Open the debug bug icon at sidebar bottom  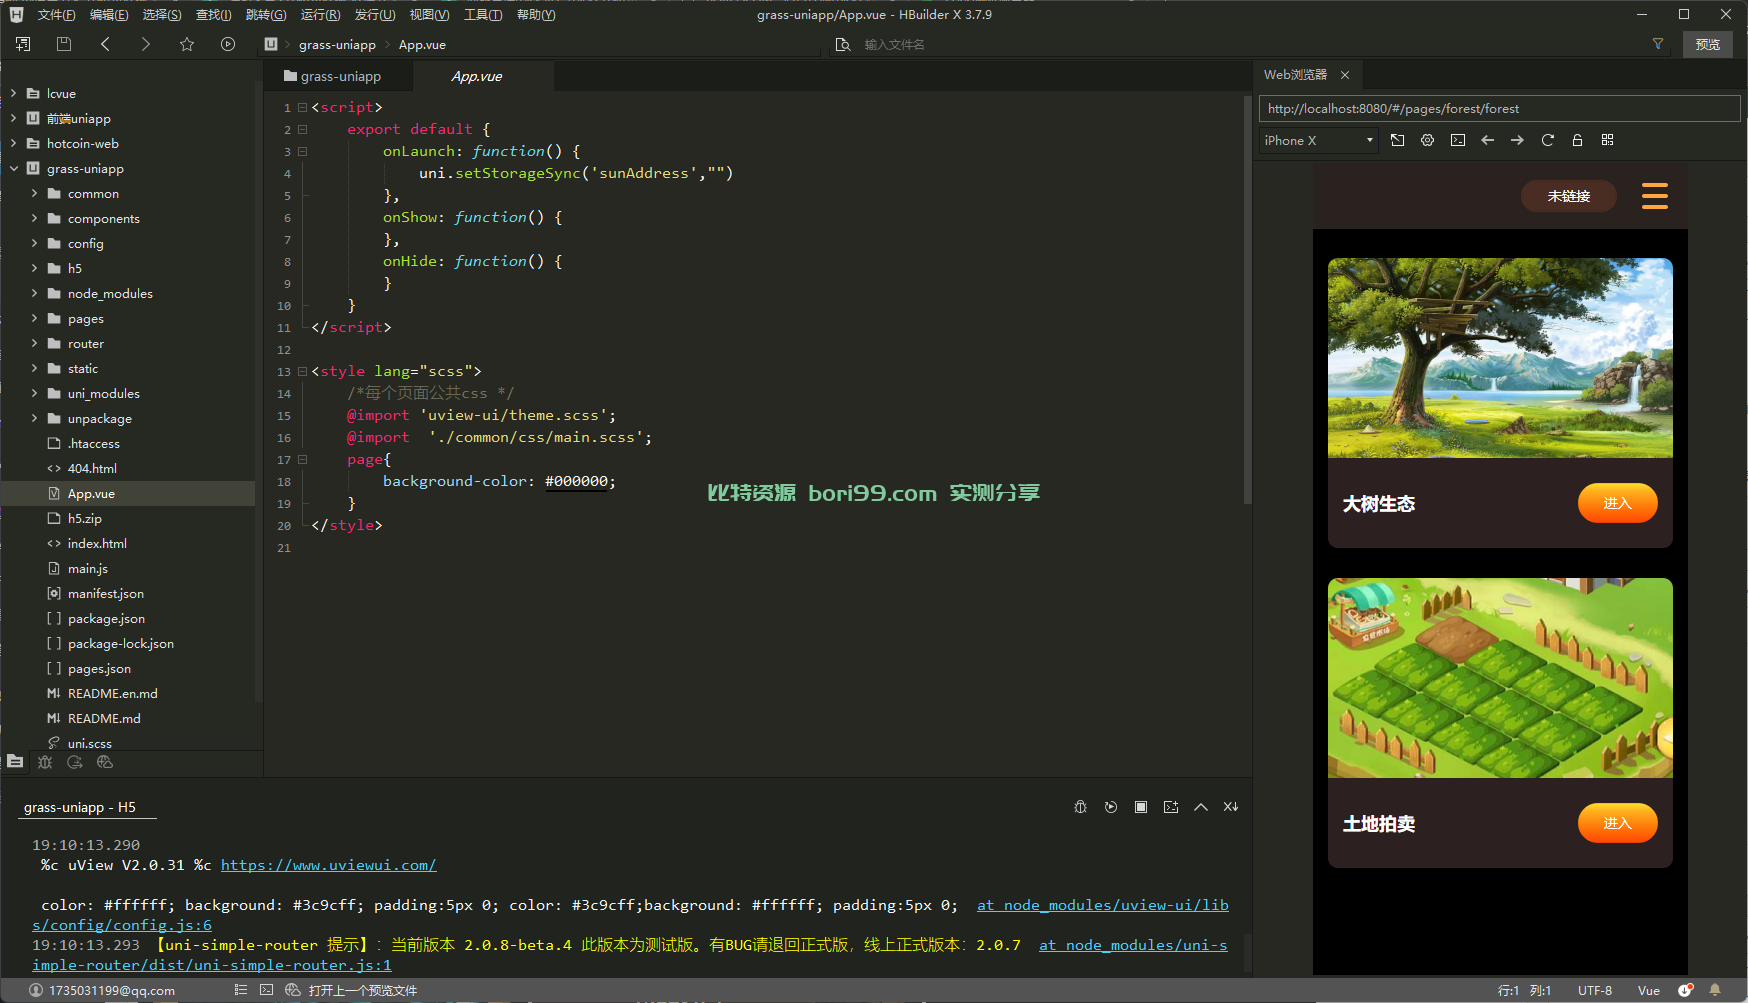(x=45, y=762)
